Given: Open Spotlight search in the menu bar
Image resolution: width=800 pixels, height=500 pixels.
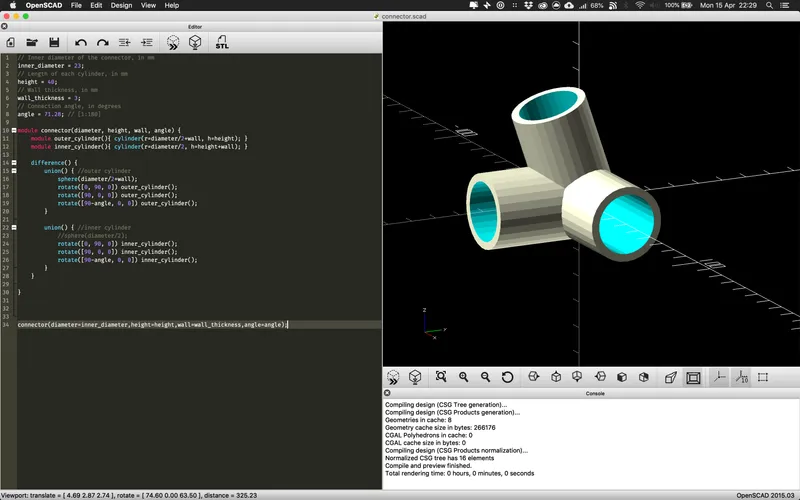Looking at the screenshot, I should [x=769, y=5].
